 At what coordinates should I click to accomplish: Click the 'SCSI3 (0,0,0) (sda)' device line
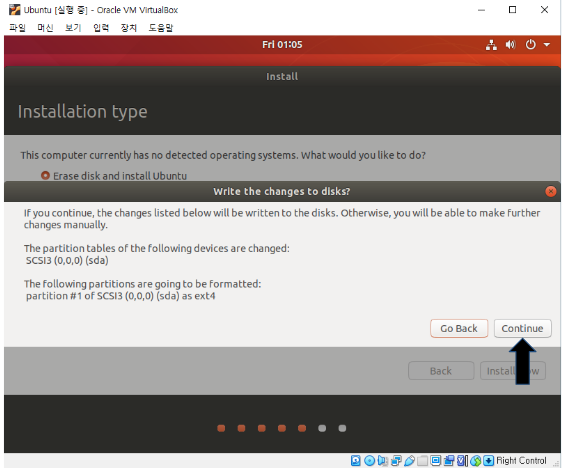pos(67,260)
